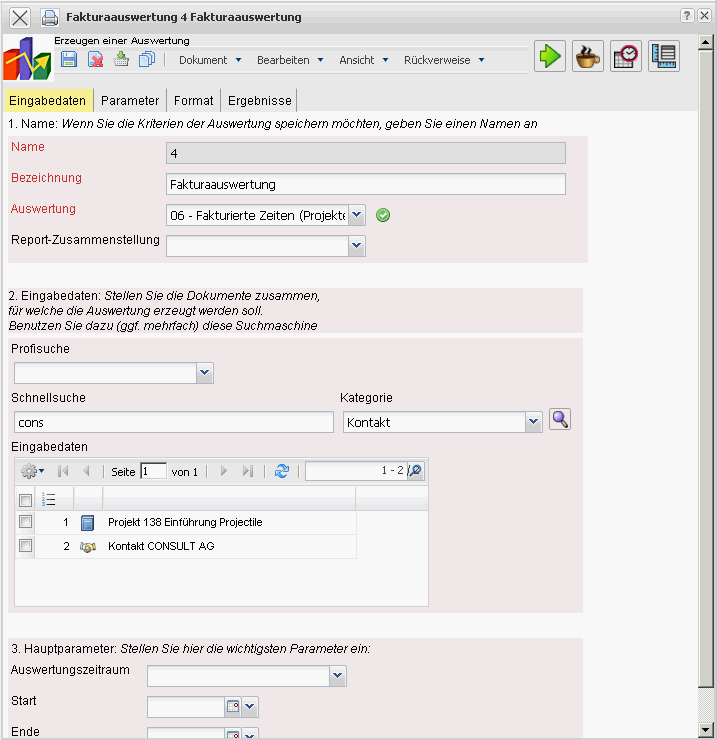Open the Auswertungszeitraum dropdown
This screenshot has height=740, width=717.
(338, 677)
